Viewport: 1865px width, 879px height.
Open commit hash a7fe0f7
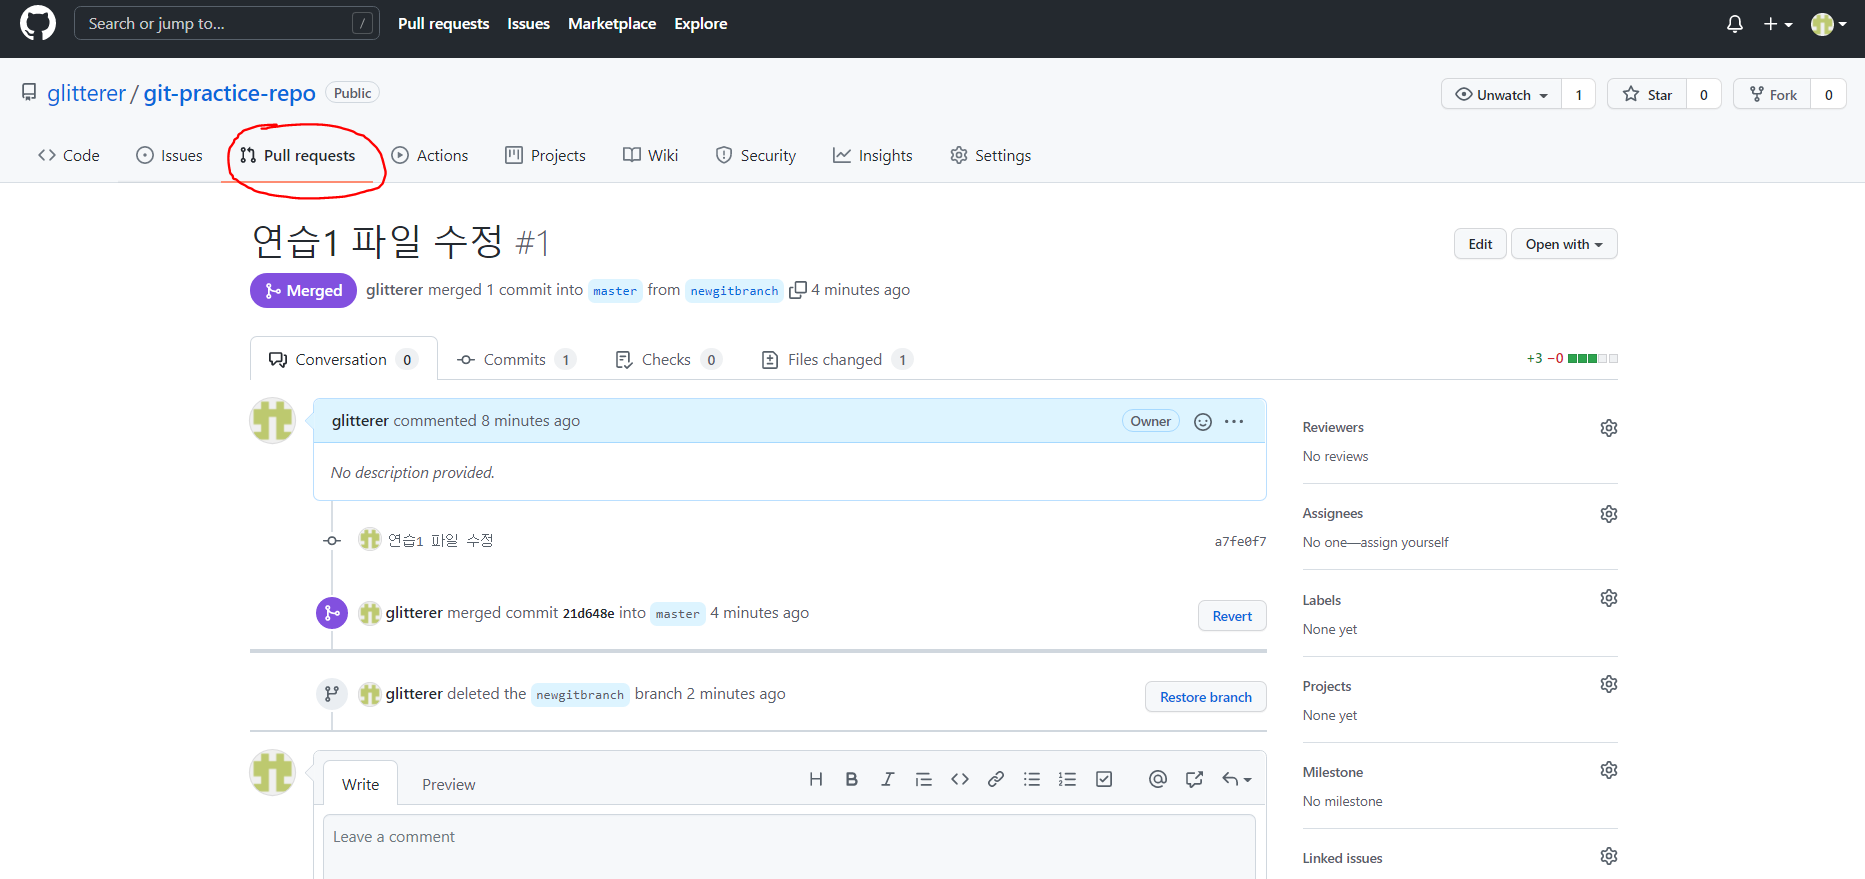pyautogui.click(x=1240, y=541)
